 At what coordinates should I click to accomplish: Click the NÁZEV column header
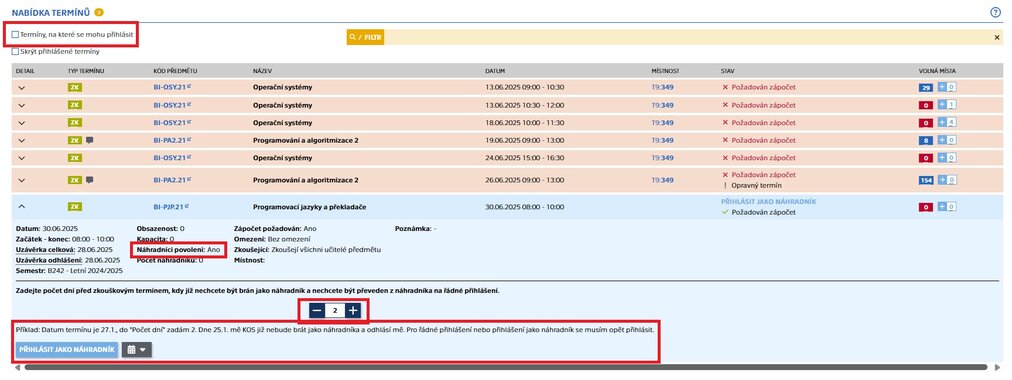click(261, 70)
